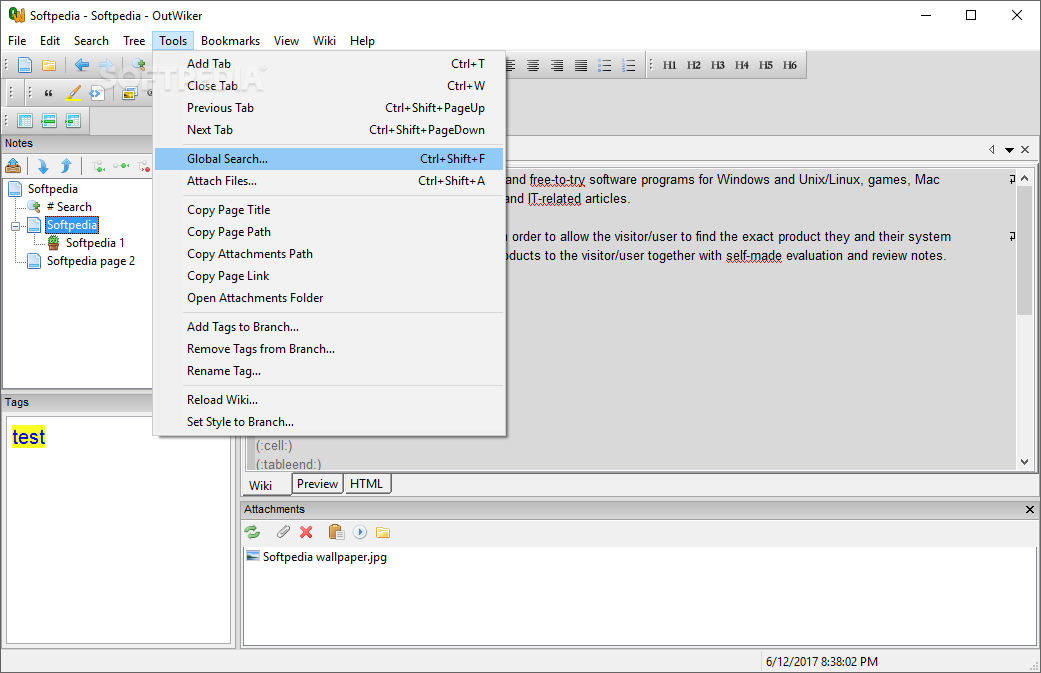The width and height of the screenshot is (1041, 673).
Task: Click the code block icon with angle brackets
Action: tap(97, 94)
